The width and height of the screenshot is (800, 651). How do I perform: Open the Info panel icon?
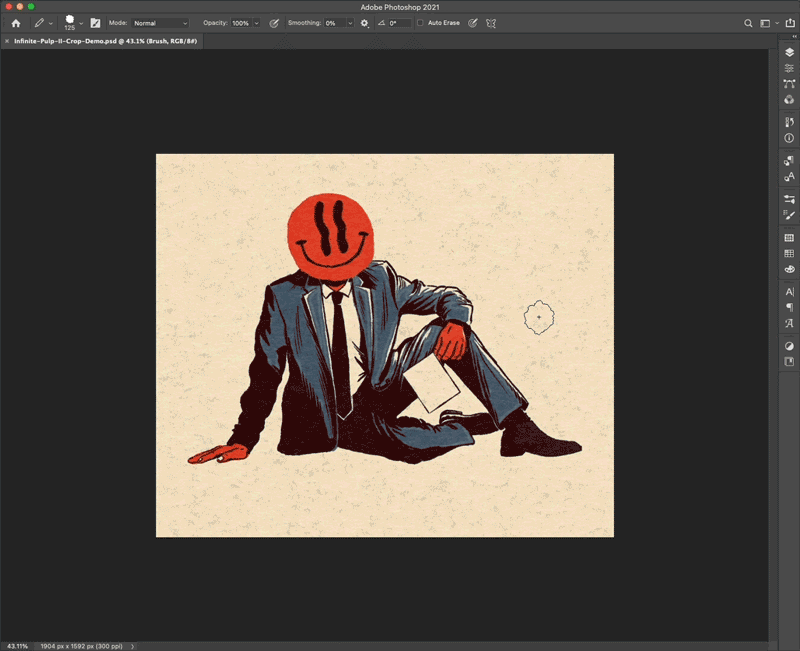click(x=789, y=138)
